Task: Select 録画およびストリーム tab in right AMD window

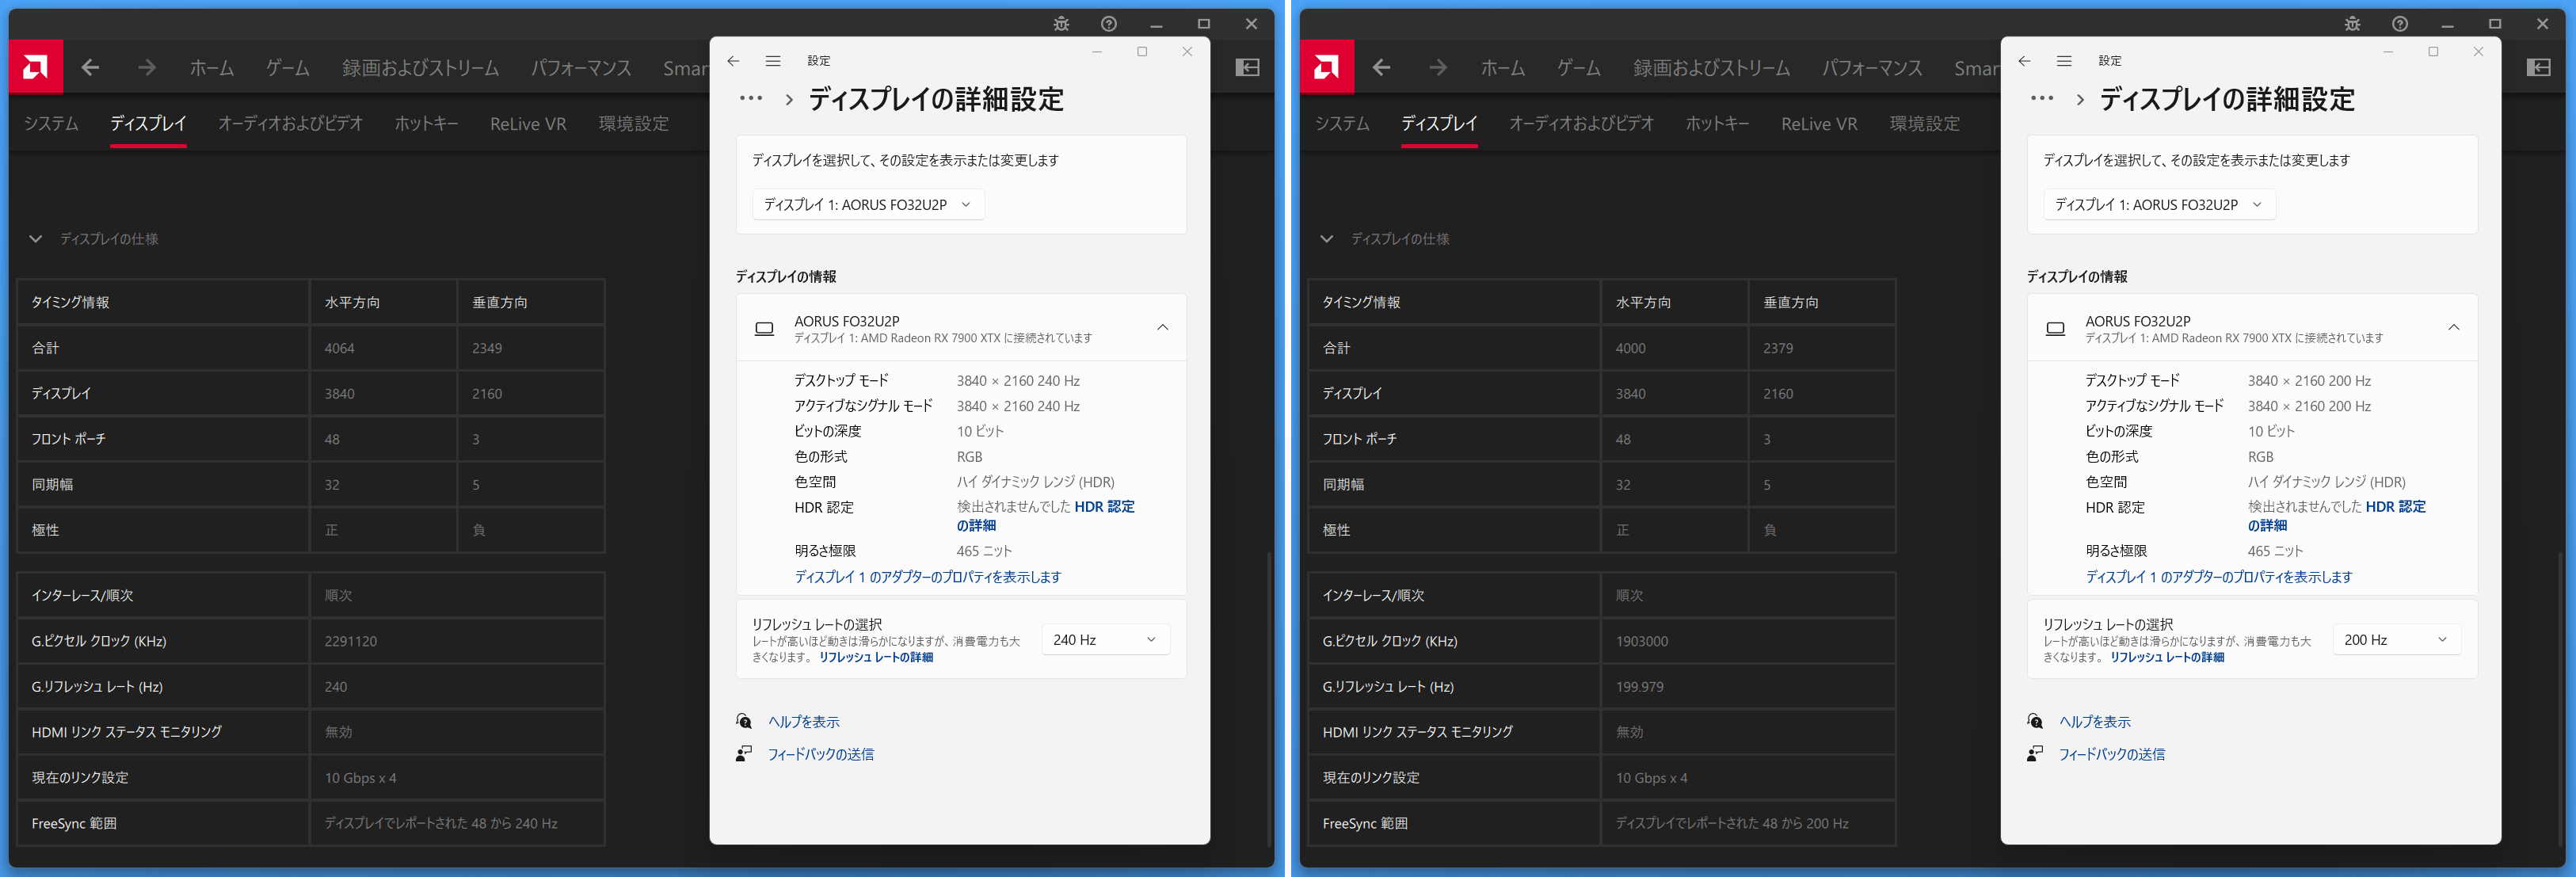Action: 1711,68
